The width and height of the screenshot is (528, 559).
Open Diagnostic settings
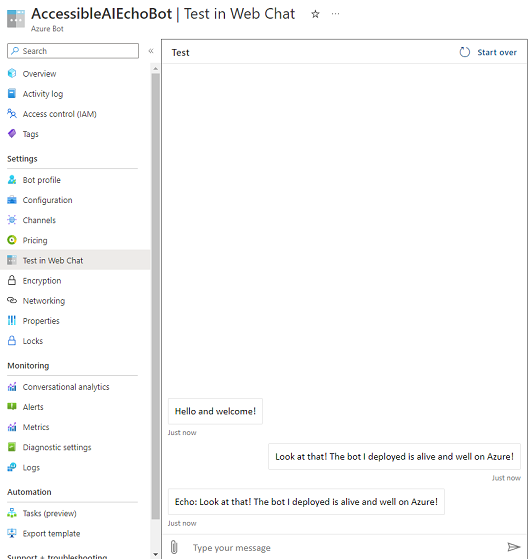click(x=57, y=447)
